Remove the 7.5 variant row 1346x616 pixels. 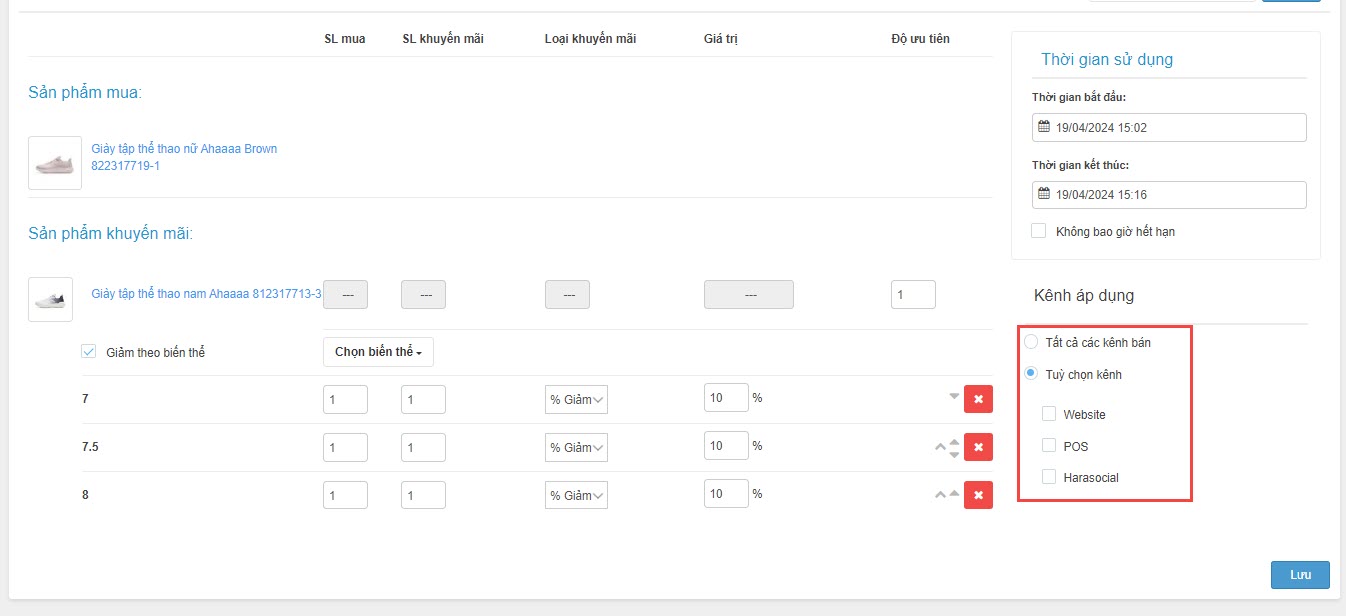(978, 447)
